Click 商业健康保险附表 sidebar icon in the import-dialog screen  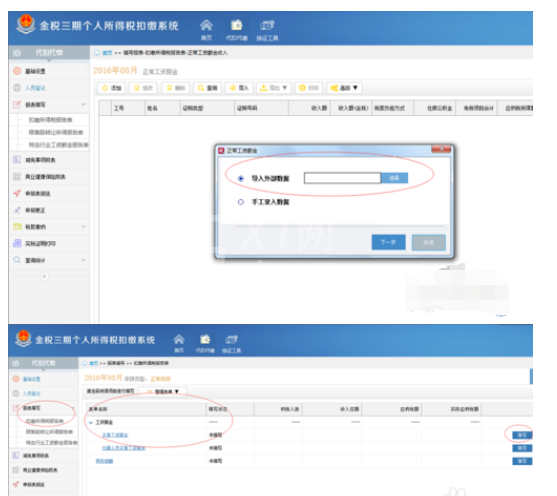point(17,177)
